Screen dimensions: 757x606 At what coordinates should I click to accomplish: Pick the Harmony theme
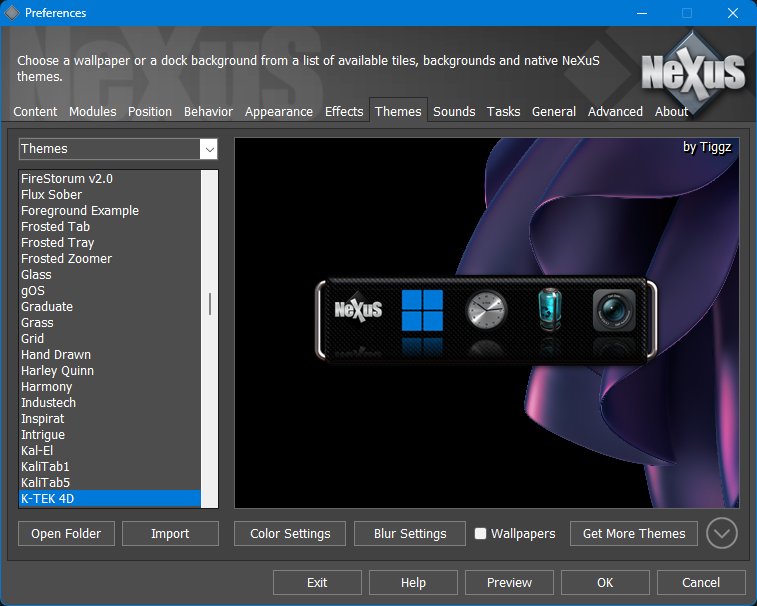pyautogui.click(x=110, y=386)
